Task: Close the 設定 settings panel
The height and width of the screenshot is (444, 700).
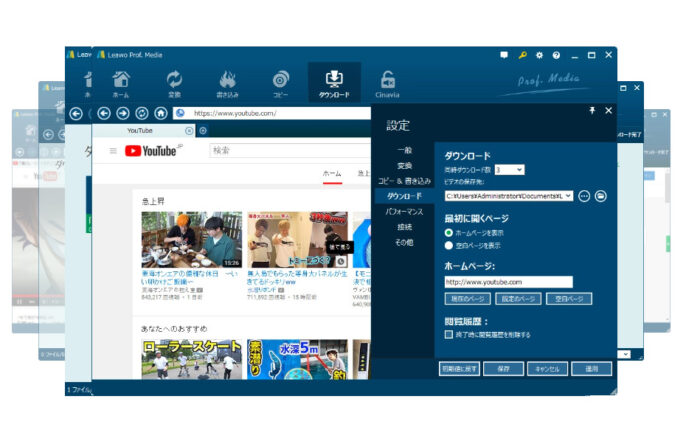Action: coord(608,110)
